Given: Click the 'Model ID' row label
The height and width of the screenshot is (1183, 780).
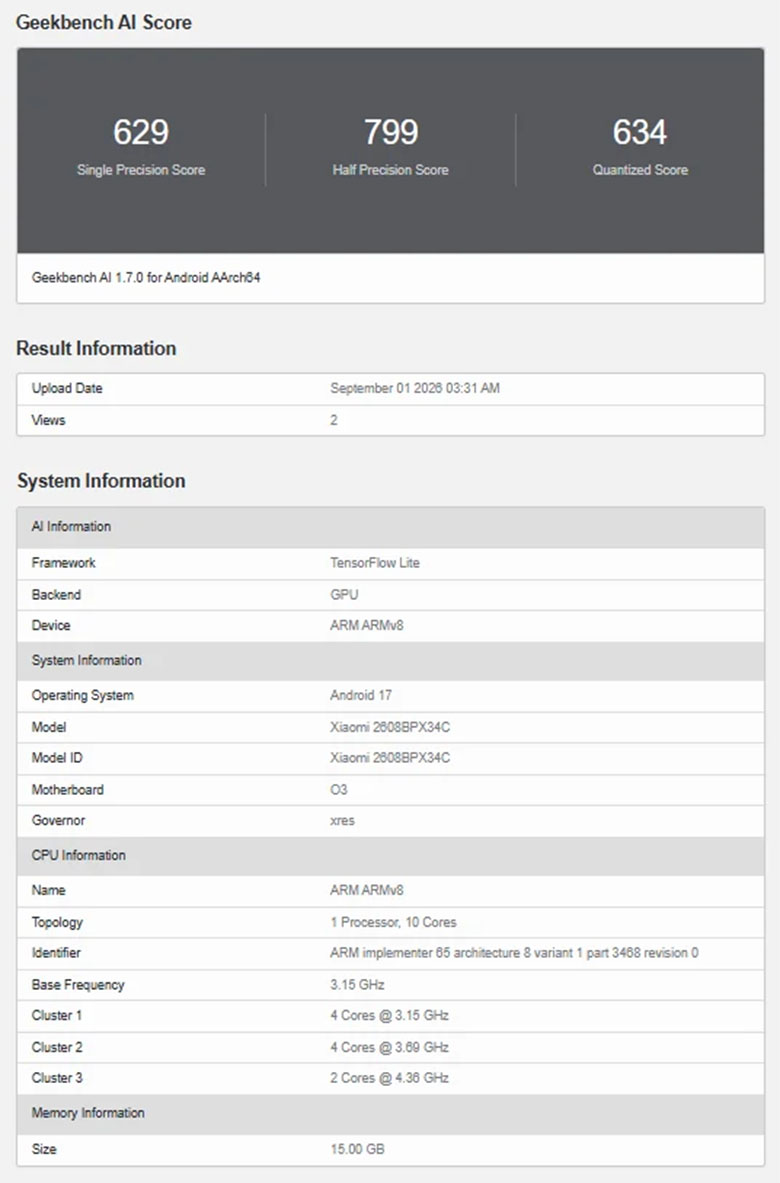Looking at the screenshot, I should pyautogui.click(x=57, y=757).
